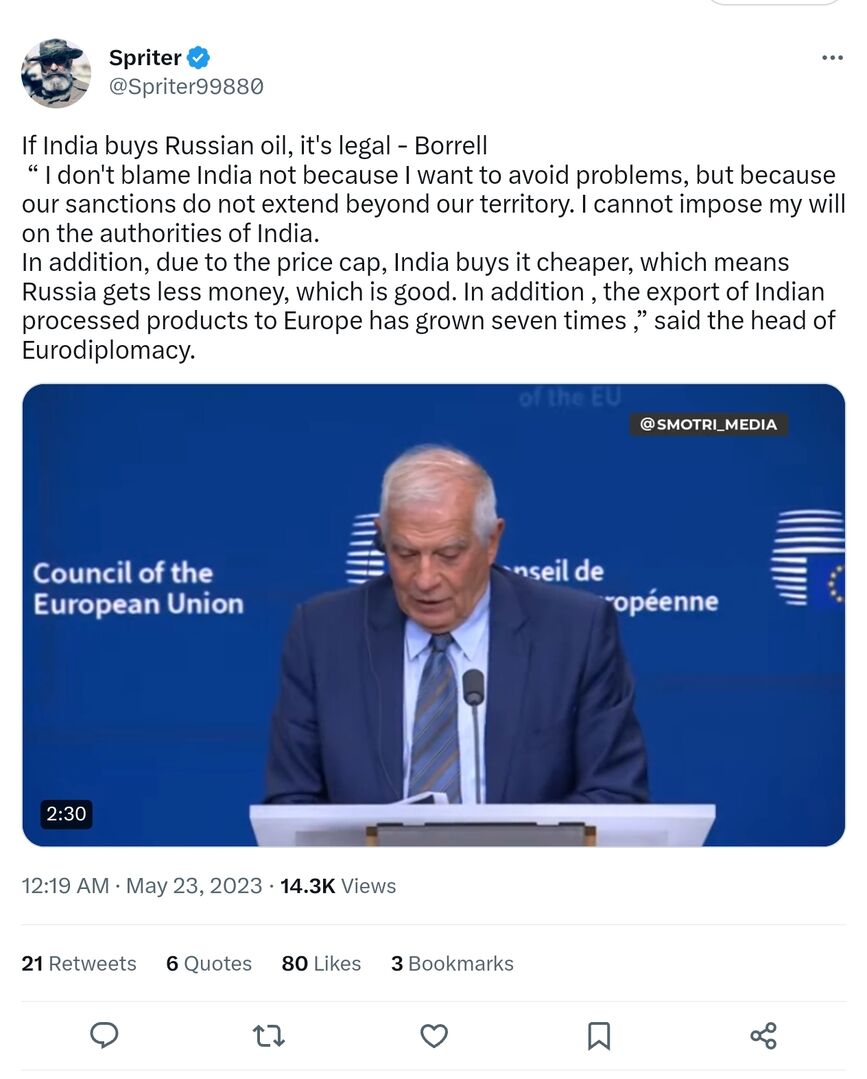Click the @Spriter99880 handle
This screenshot has height=1079, width=867.
point(186,87)
